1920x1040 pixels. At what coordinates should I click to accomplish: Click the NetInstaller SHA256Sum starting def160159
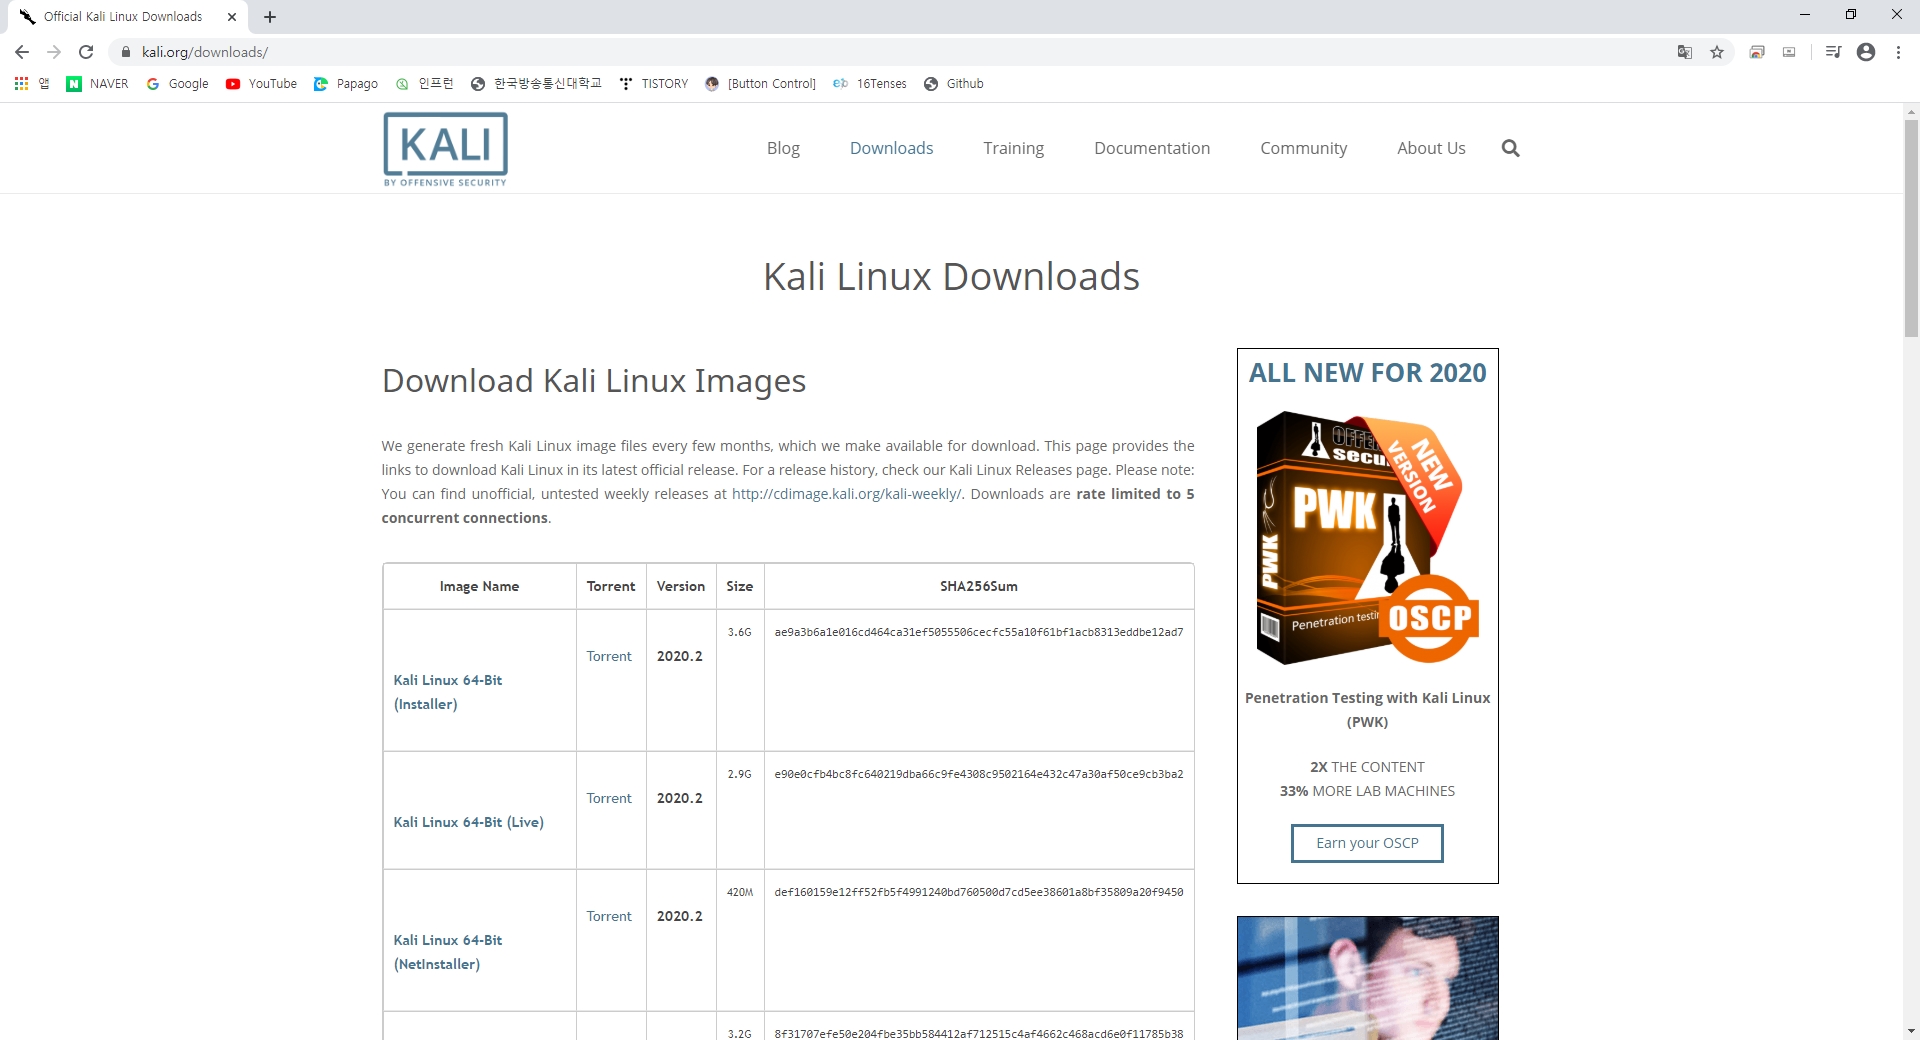pos(978,892)
